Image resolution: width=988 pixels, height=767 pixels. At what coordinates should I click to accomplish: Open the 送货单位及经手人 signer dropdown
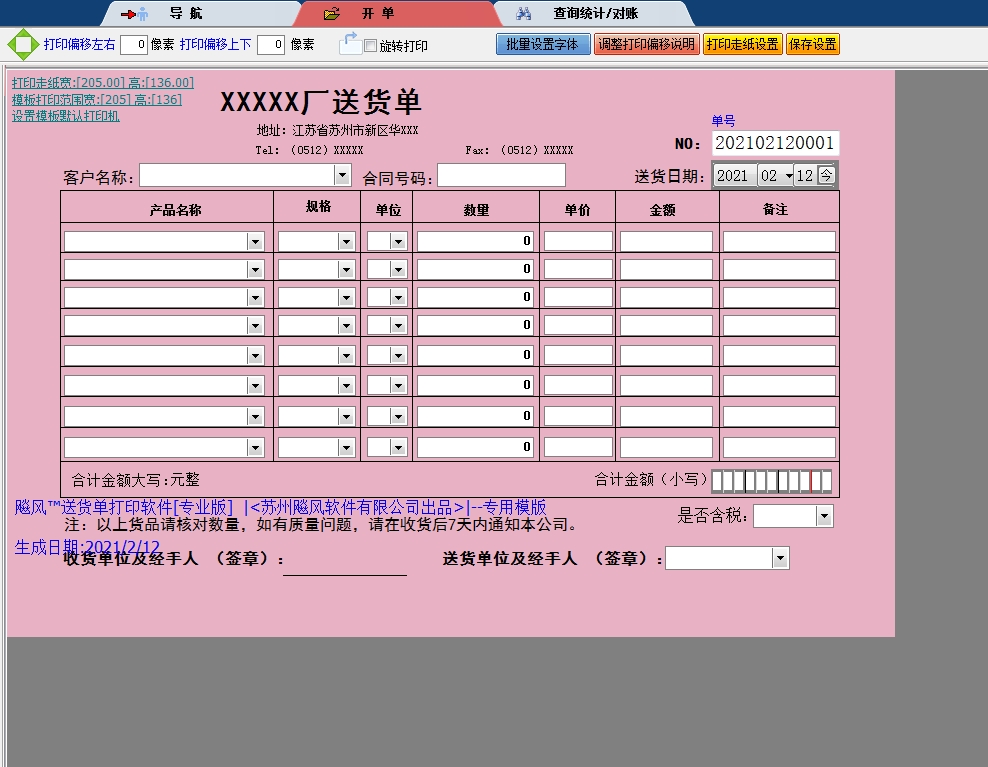(x=779, y=557)
